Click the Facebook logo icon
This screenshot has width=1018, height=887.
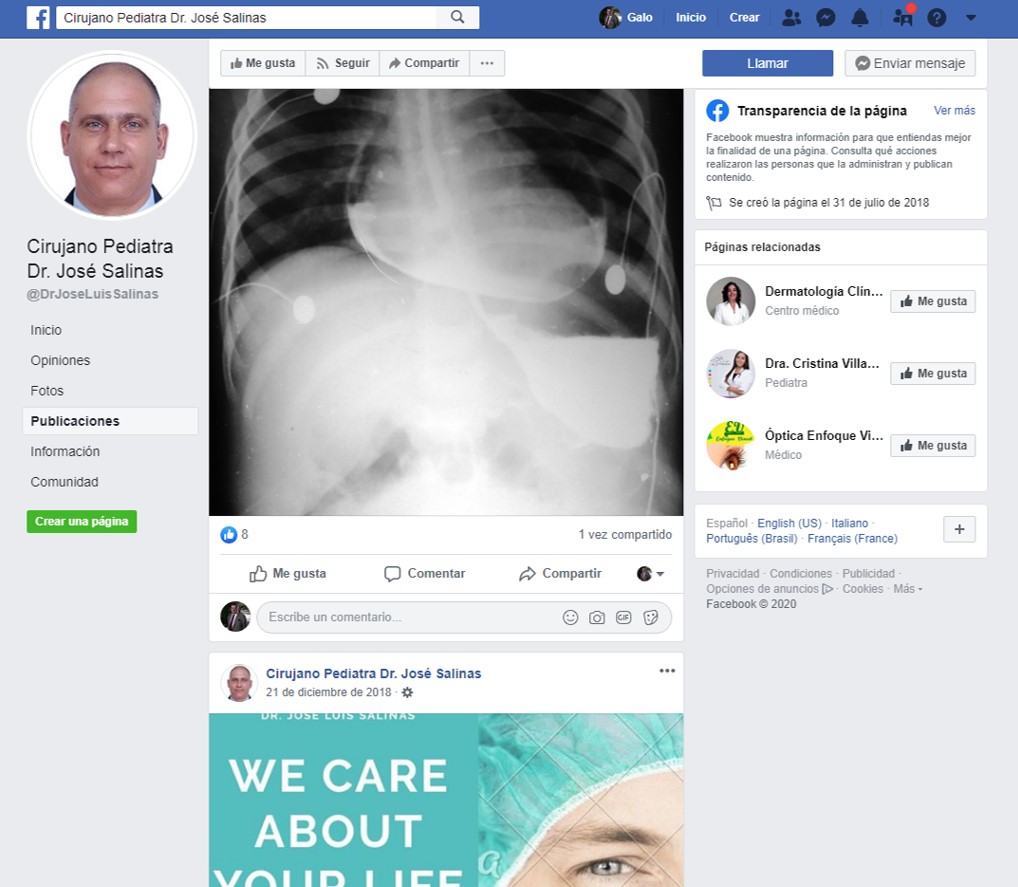pyautogui.click(x=38, y=17)
